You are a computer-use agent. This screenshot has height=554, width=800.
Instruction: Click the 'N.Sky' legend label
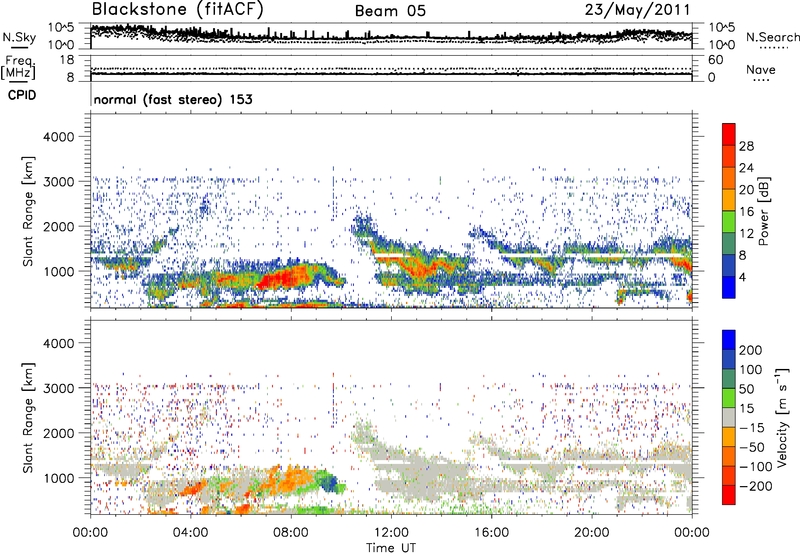[x=19, y=37]
